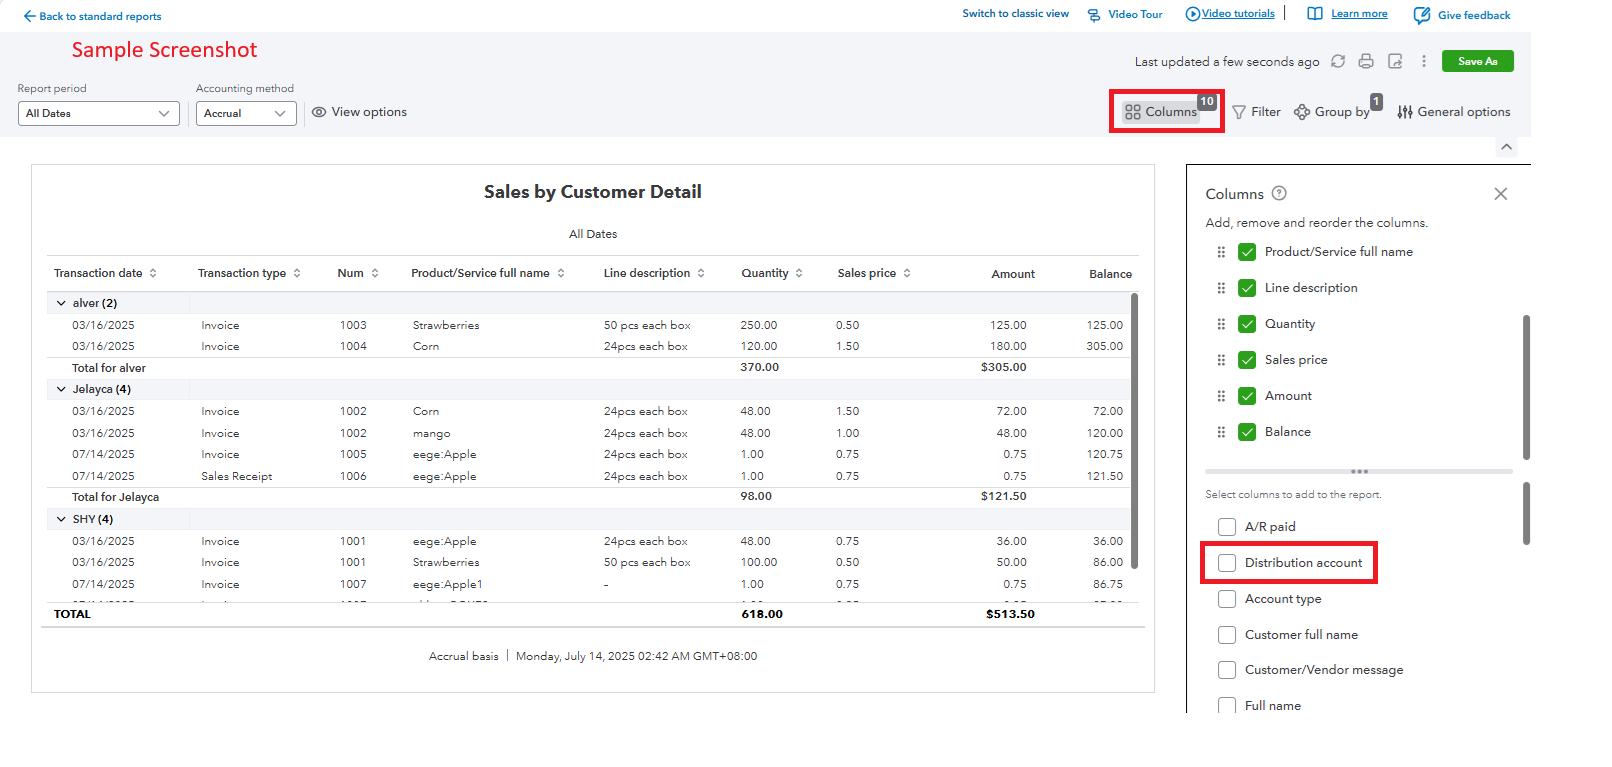Sort by Transaction date column arrows
Image resolution: width=1612 pixels, height=767 pixels.
[x=153, y=273]
